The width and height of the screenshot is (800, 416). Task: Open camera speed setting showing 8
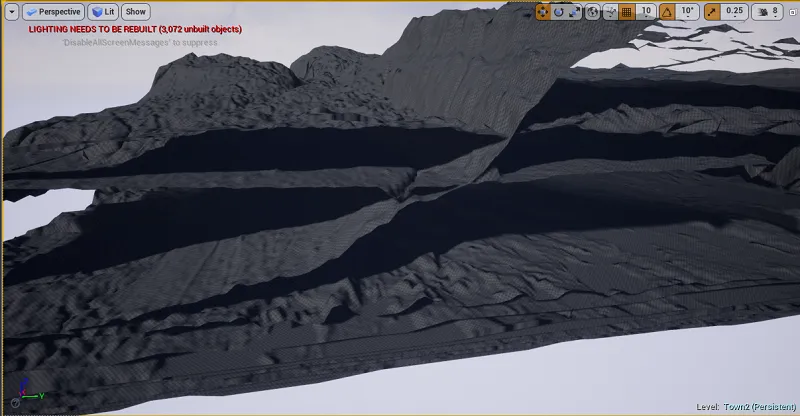tap(776, 12)
